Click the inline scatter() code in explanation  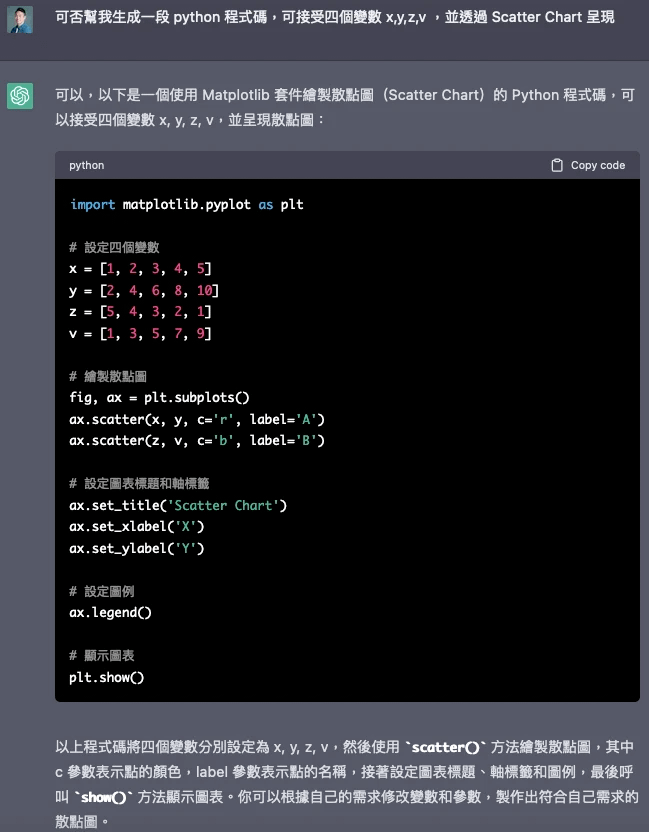coord(447,747)
